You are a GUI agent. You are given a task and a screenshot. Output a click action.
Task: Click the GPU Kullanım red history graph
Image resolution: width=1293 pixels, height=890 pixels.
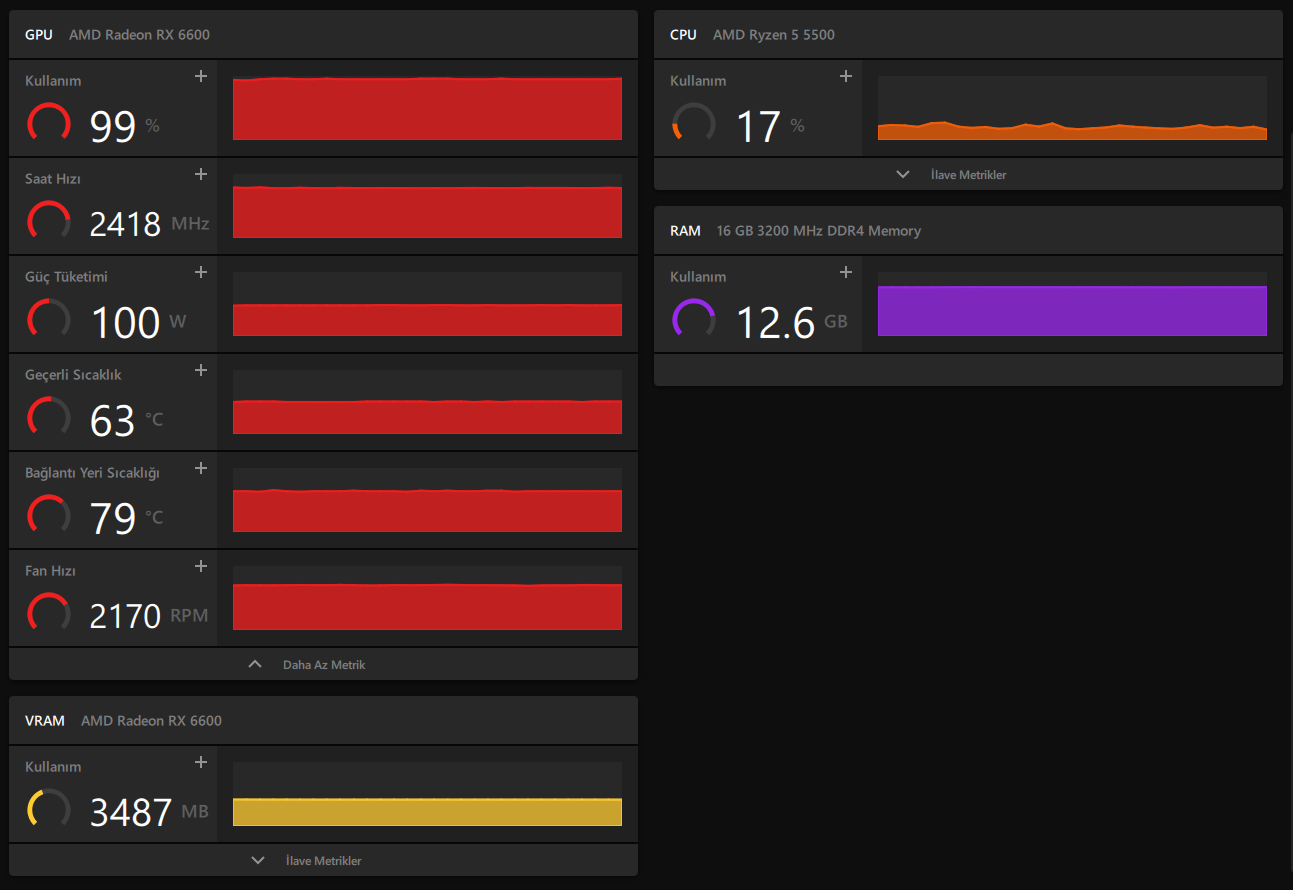[x=427, y=108]
